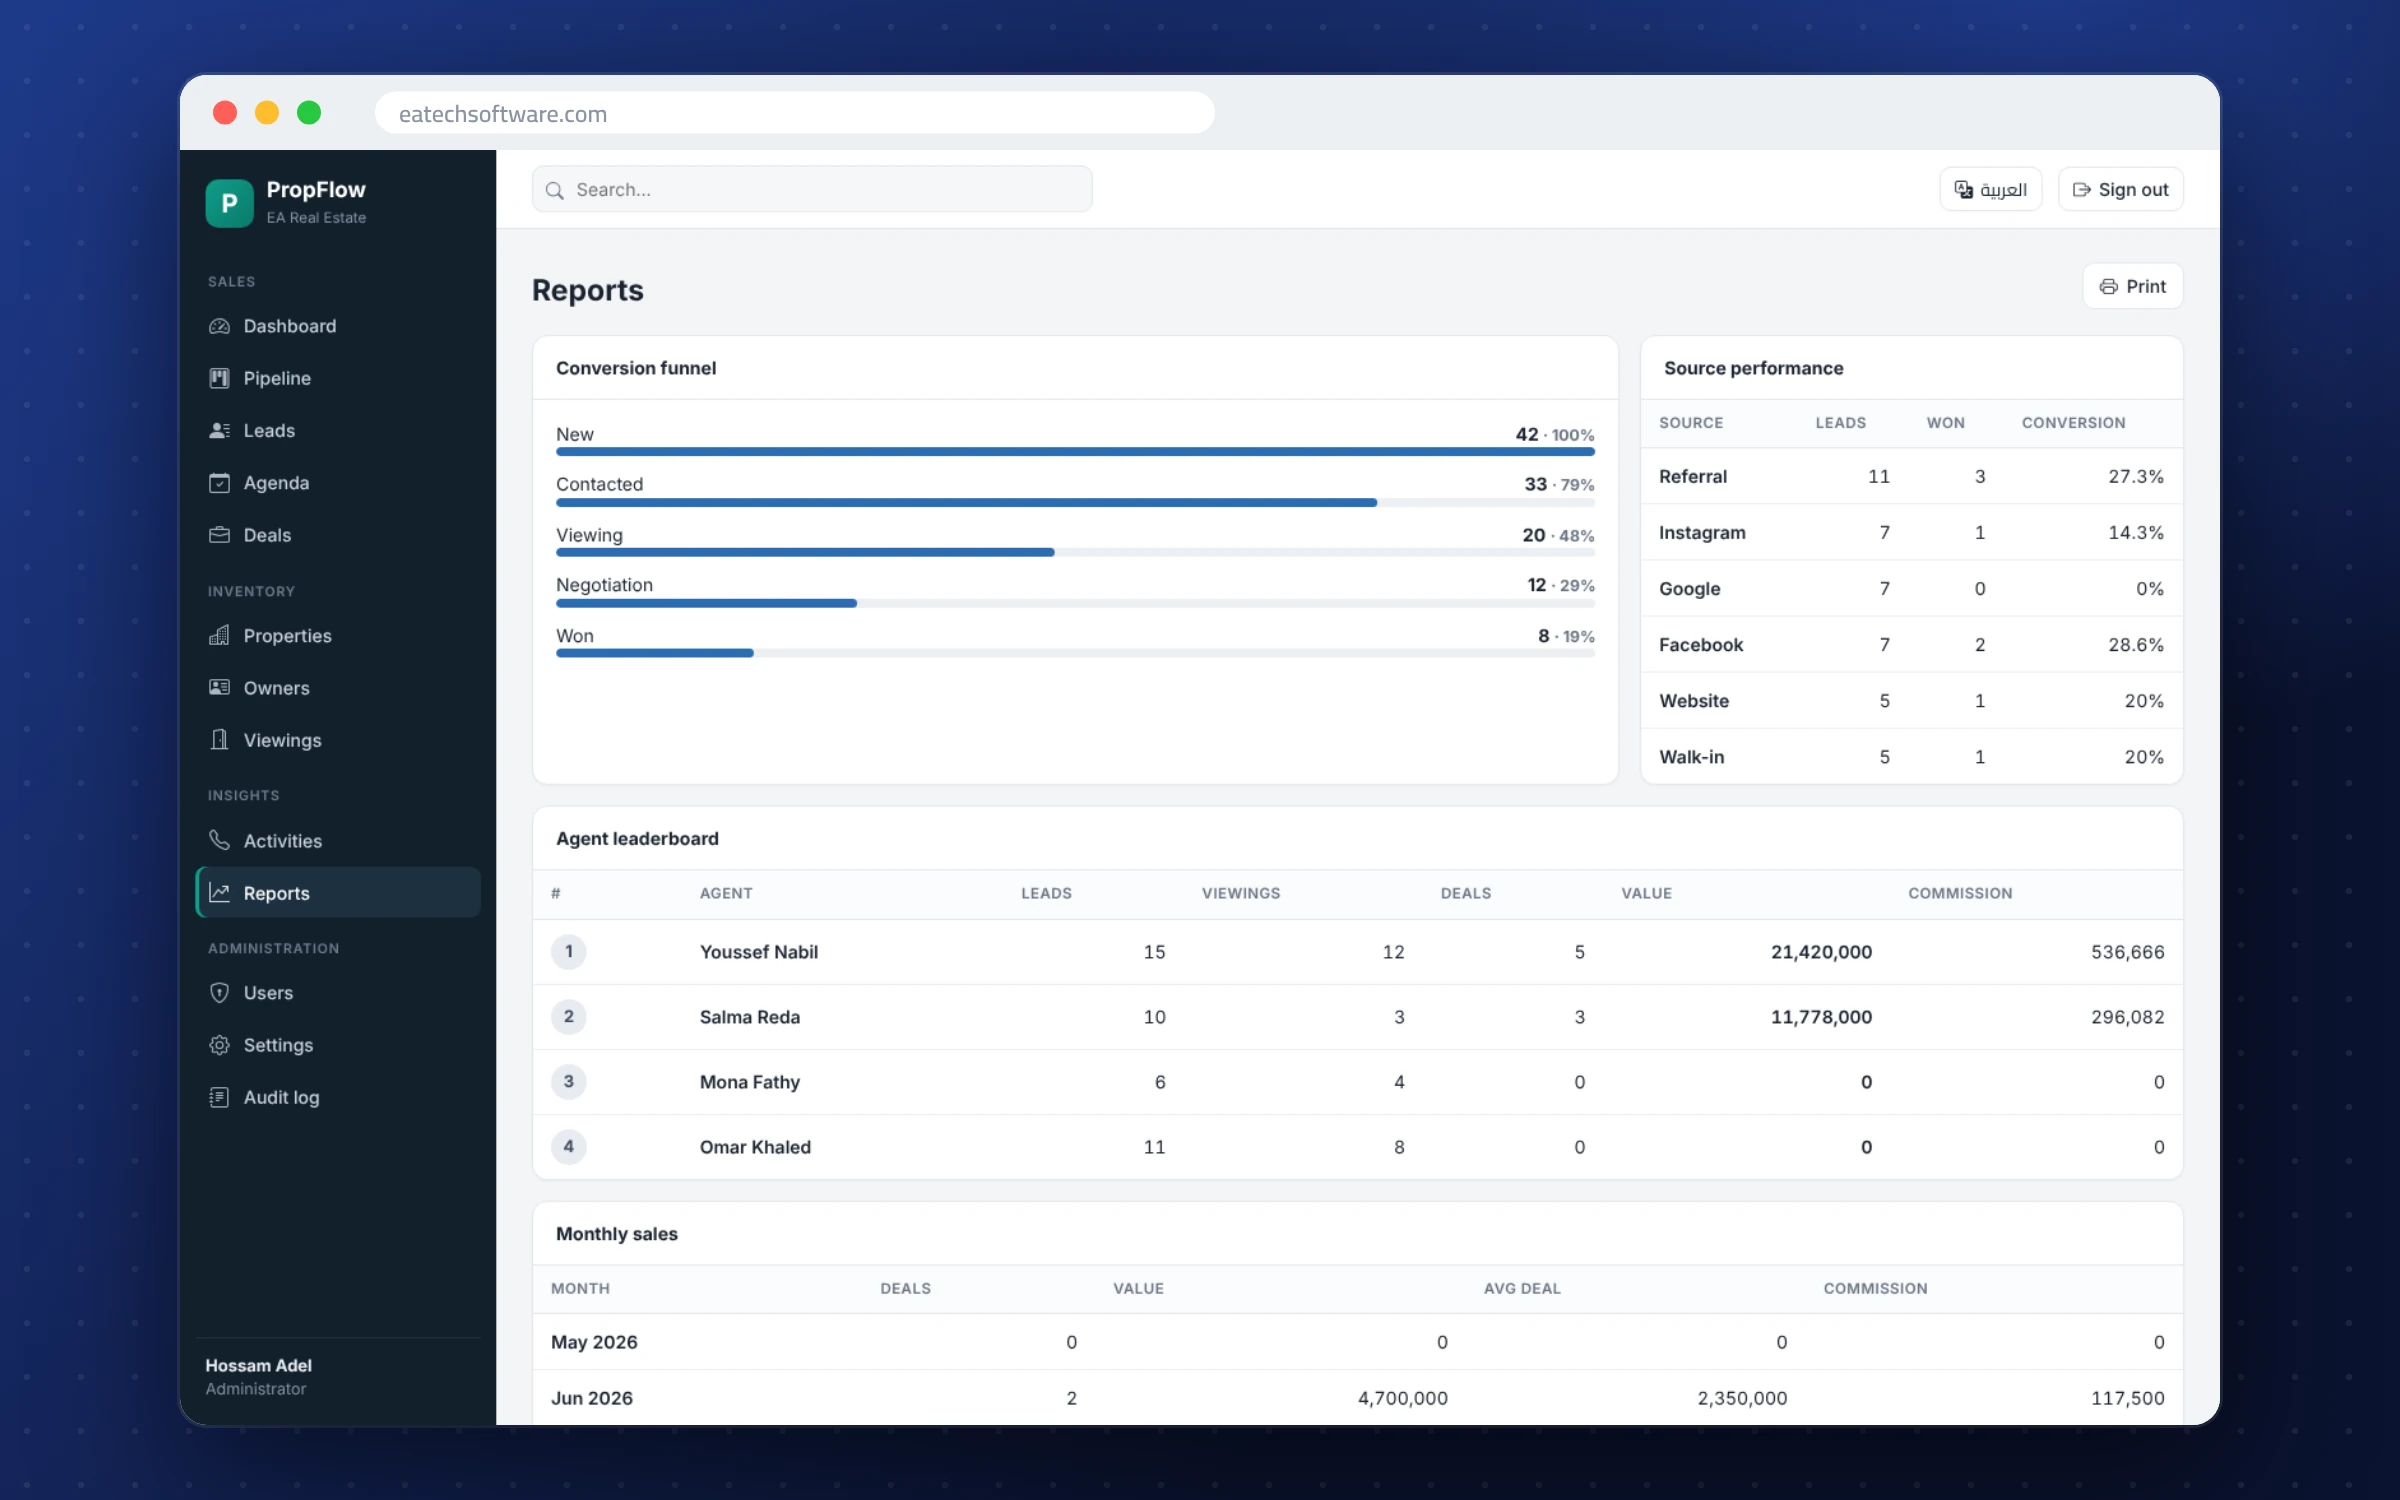Viewport: 2400px width, 1500px height.
Task: Go to the Dashboard menu item
Action: pyautogui.click(x=338, y=326)
